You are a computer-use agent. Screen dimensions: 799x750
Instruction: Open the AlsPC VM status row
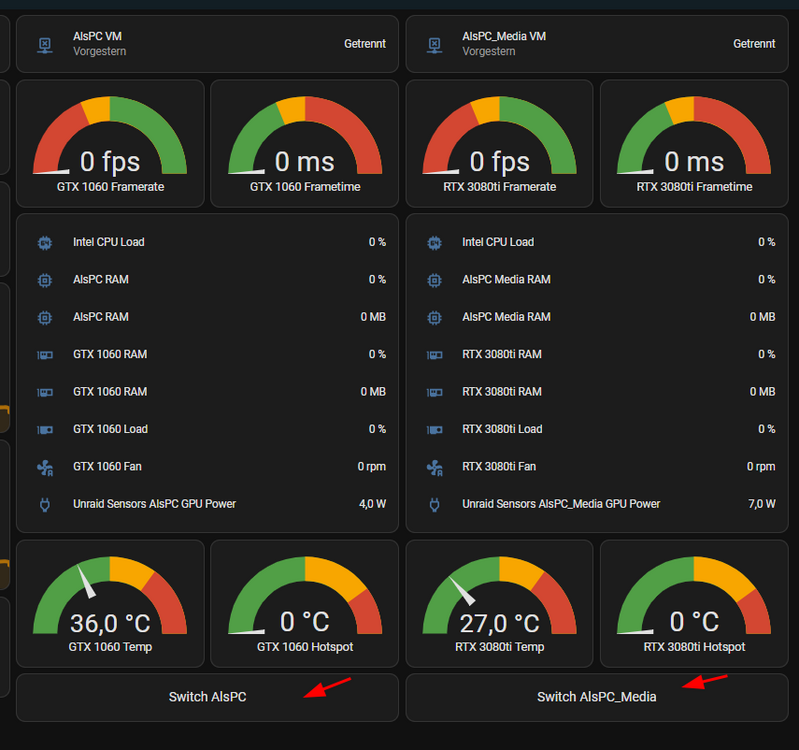207,44
